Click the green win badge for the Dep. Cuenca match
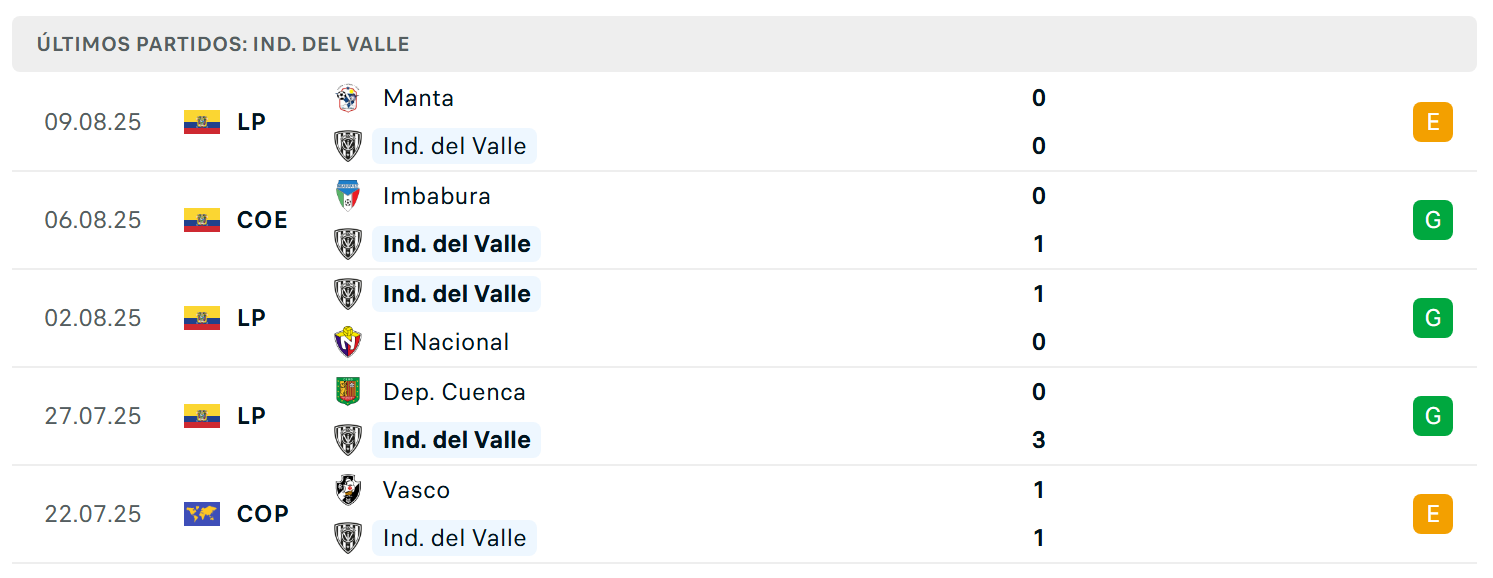The width and height of the screenshot is (1493, 578). 1432,416
